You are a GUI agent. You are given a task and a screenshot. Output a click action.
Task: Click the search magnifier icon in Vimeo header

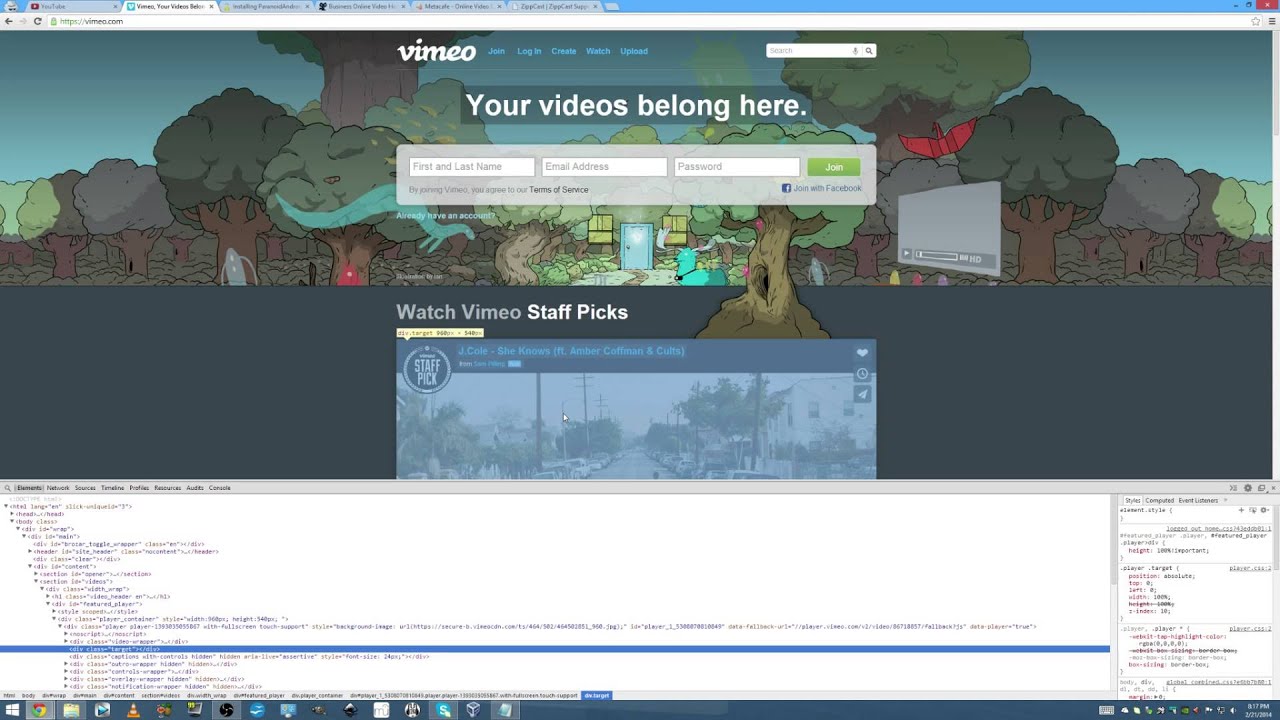869,51
